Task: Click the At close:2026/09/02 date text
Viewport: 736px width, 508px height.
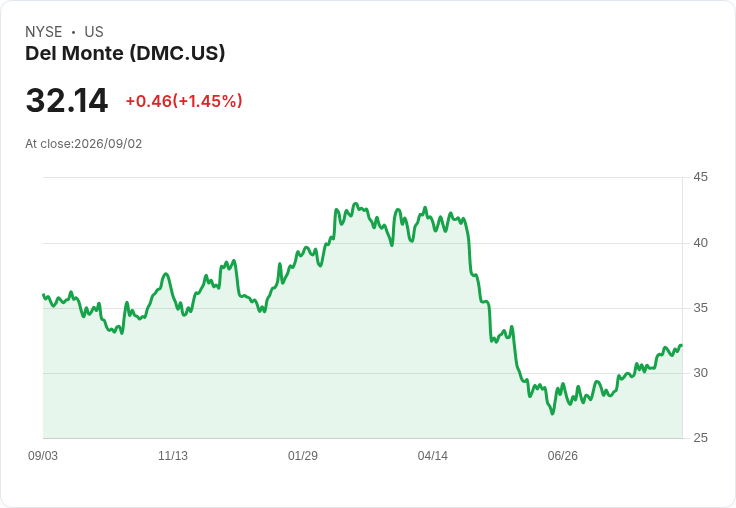Action: [x=84, y=144]
